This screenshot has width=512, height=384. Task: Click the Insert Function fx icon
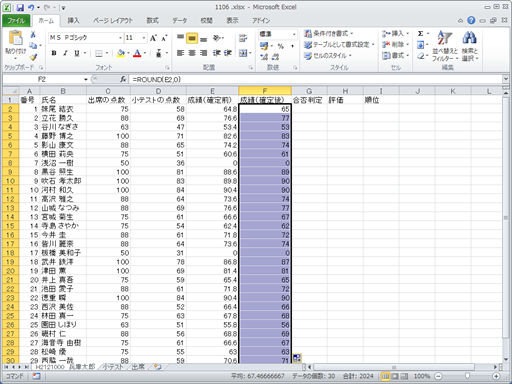123,79
